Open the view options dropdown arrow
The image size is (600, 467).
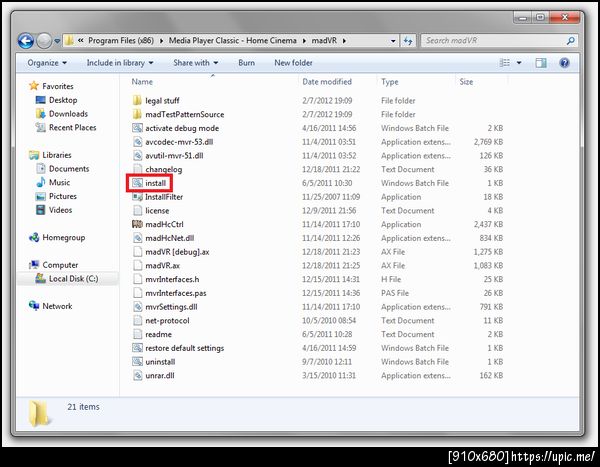[519, 63]
